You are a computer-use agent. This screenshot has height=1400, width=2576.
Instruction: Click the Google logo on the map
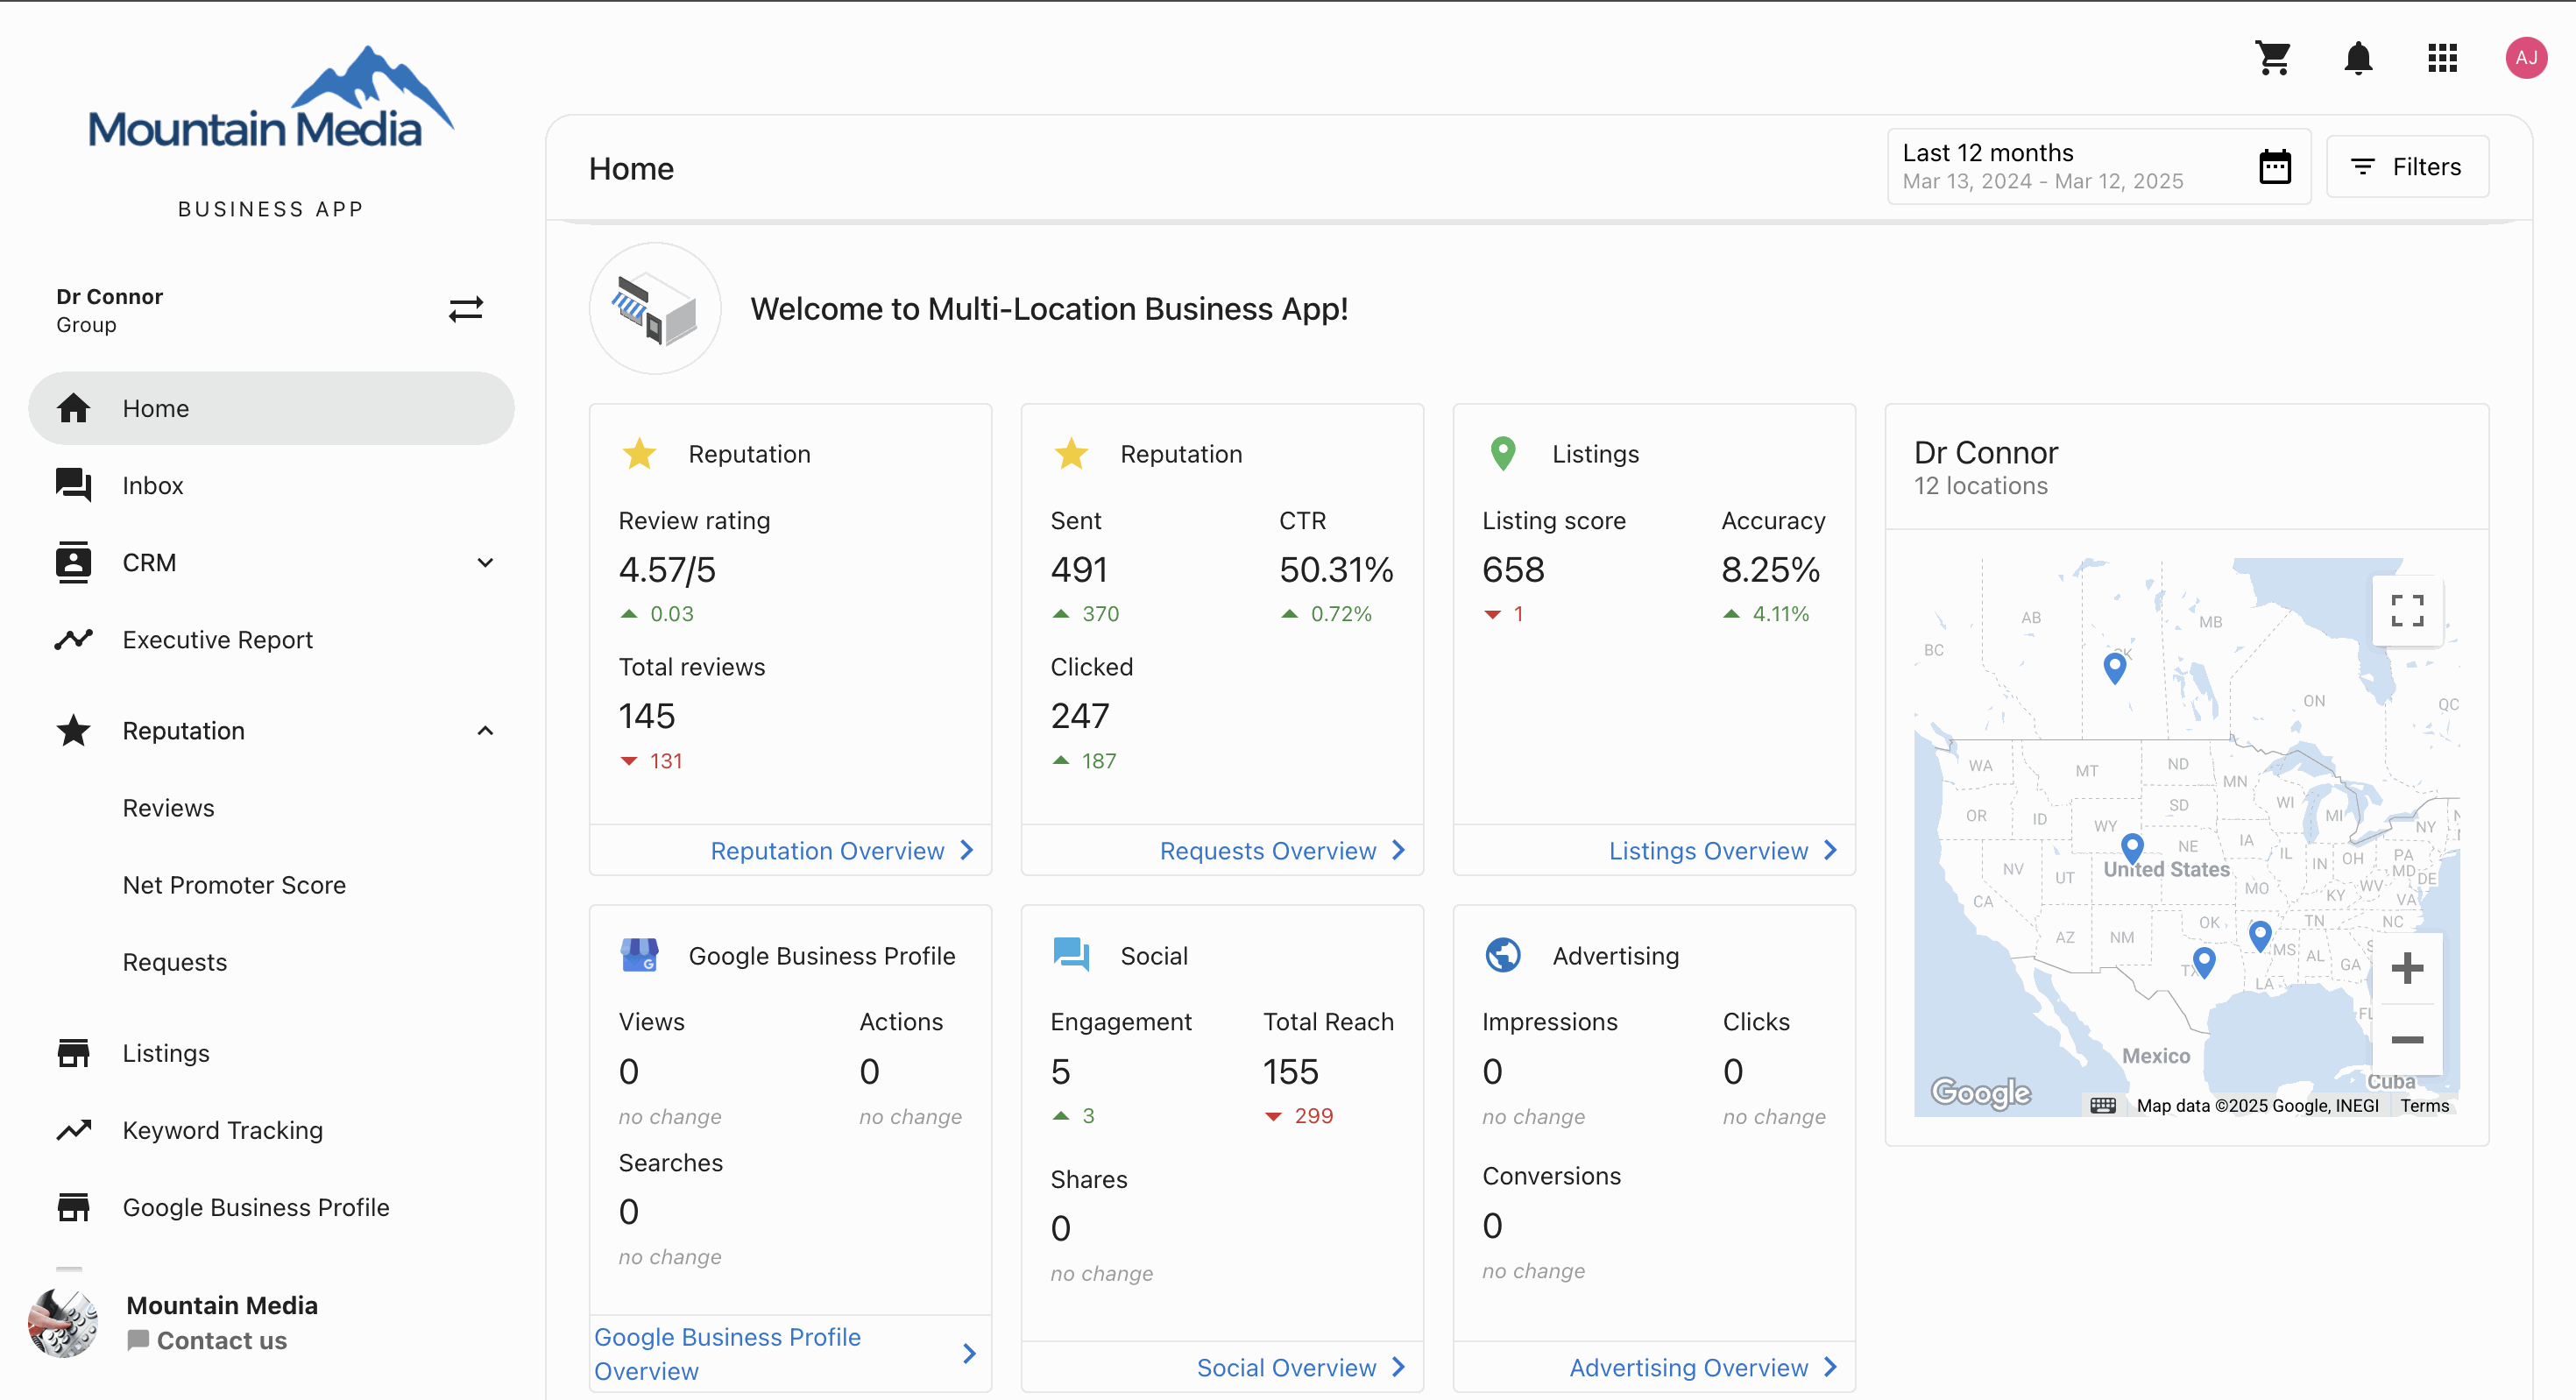tap(1980, 1092)
